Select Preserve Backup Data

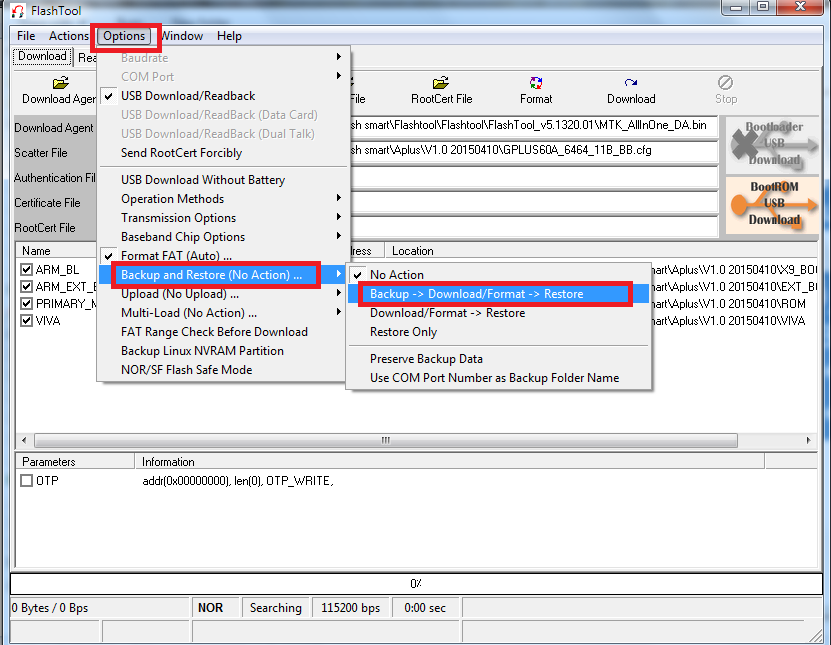pos(498,359)
